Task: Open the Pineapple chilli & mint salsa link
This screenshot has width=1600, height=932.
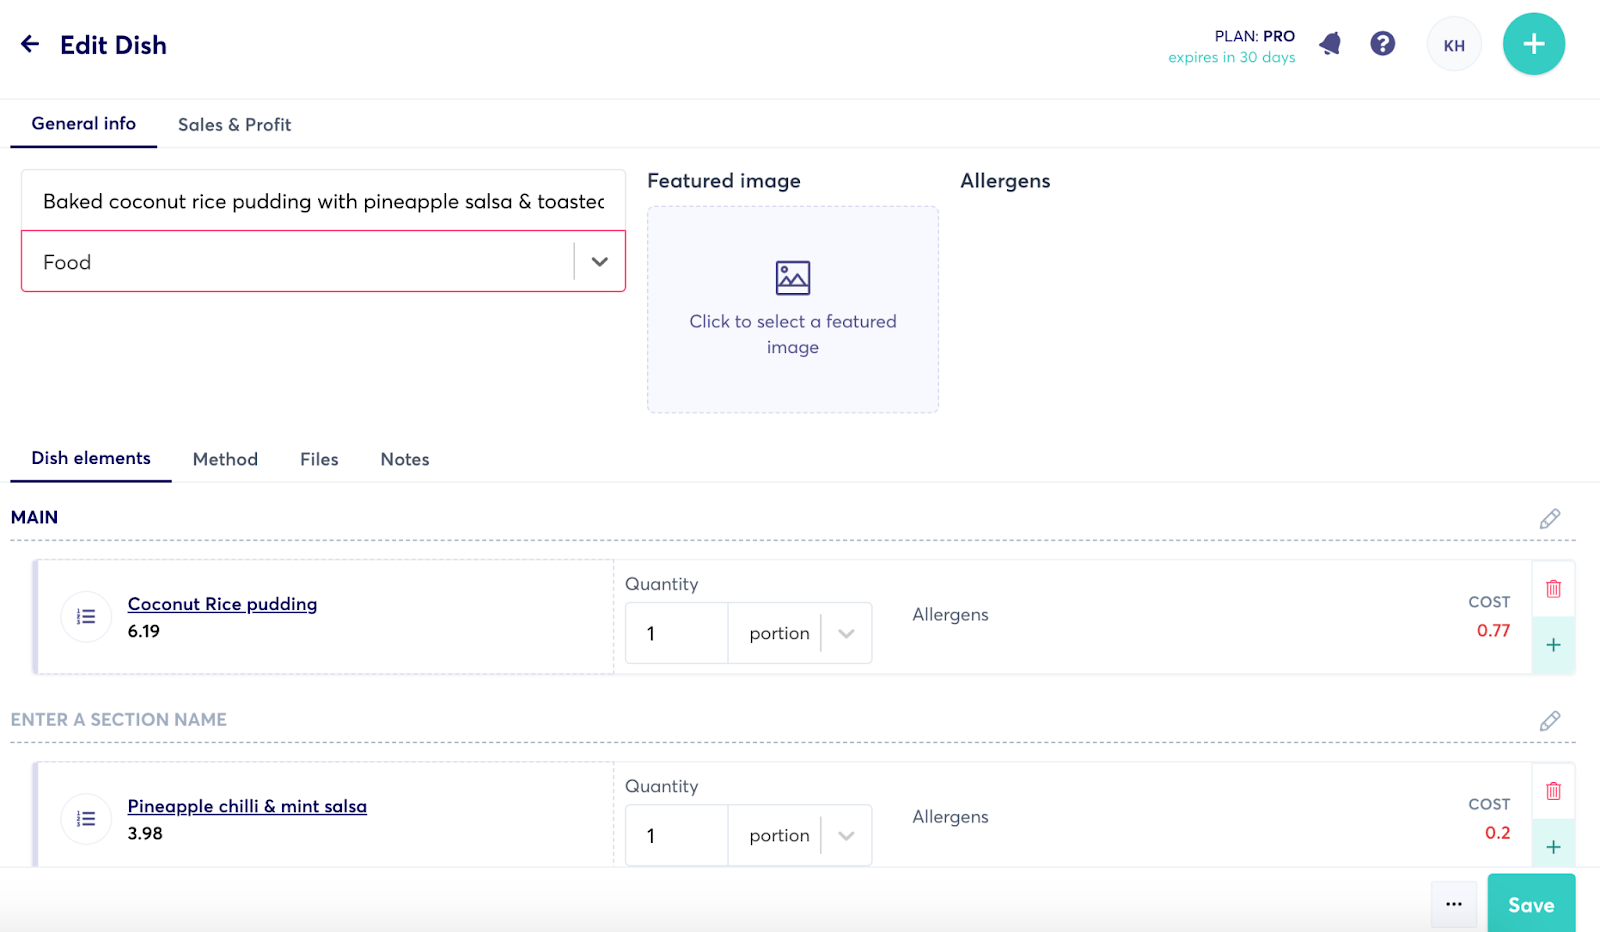Action: pos(247,806)
